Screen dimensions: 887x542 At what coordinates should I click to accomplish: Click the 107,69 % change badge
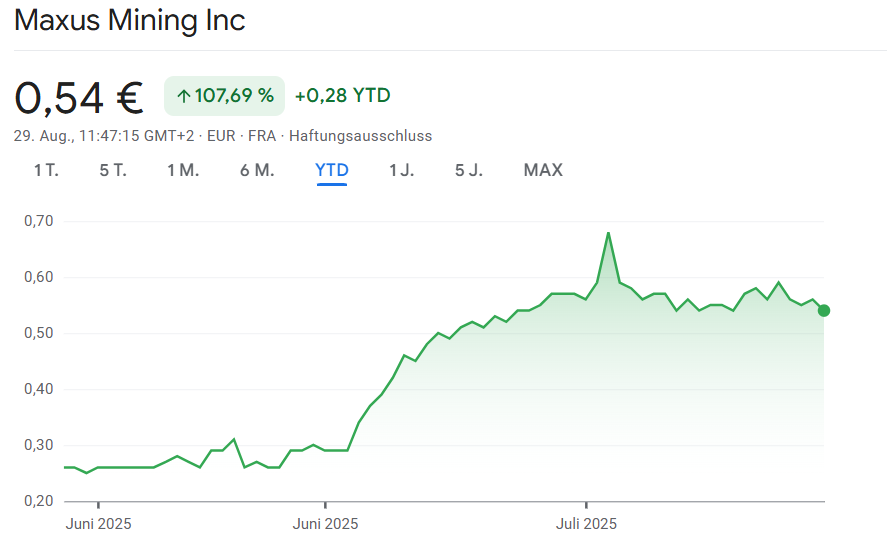coord(225,96)
